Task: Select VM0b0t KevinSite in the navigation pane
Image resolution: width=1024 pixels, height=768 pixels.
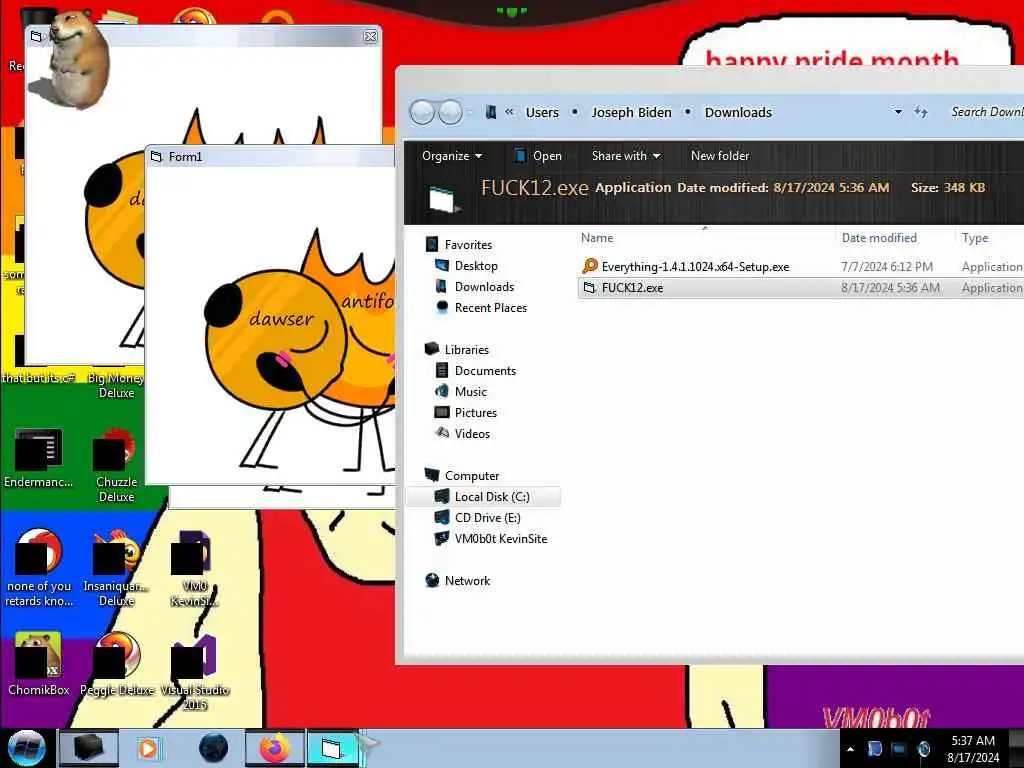Action: point(501,539)
